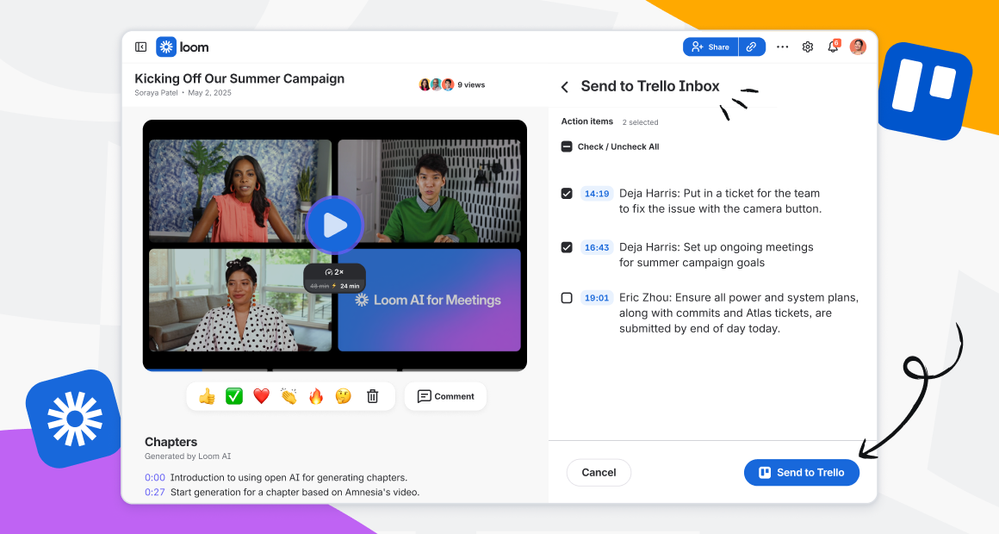Check the 19:01 Eric Zhou action item
999x534 pixels.
point(566,298)
